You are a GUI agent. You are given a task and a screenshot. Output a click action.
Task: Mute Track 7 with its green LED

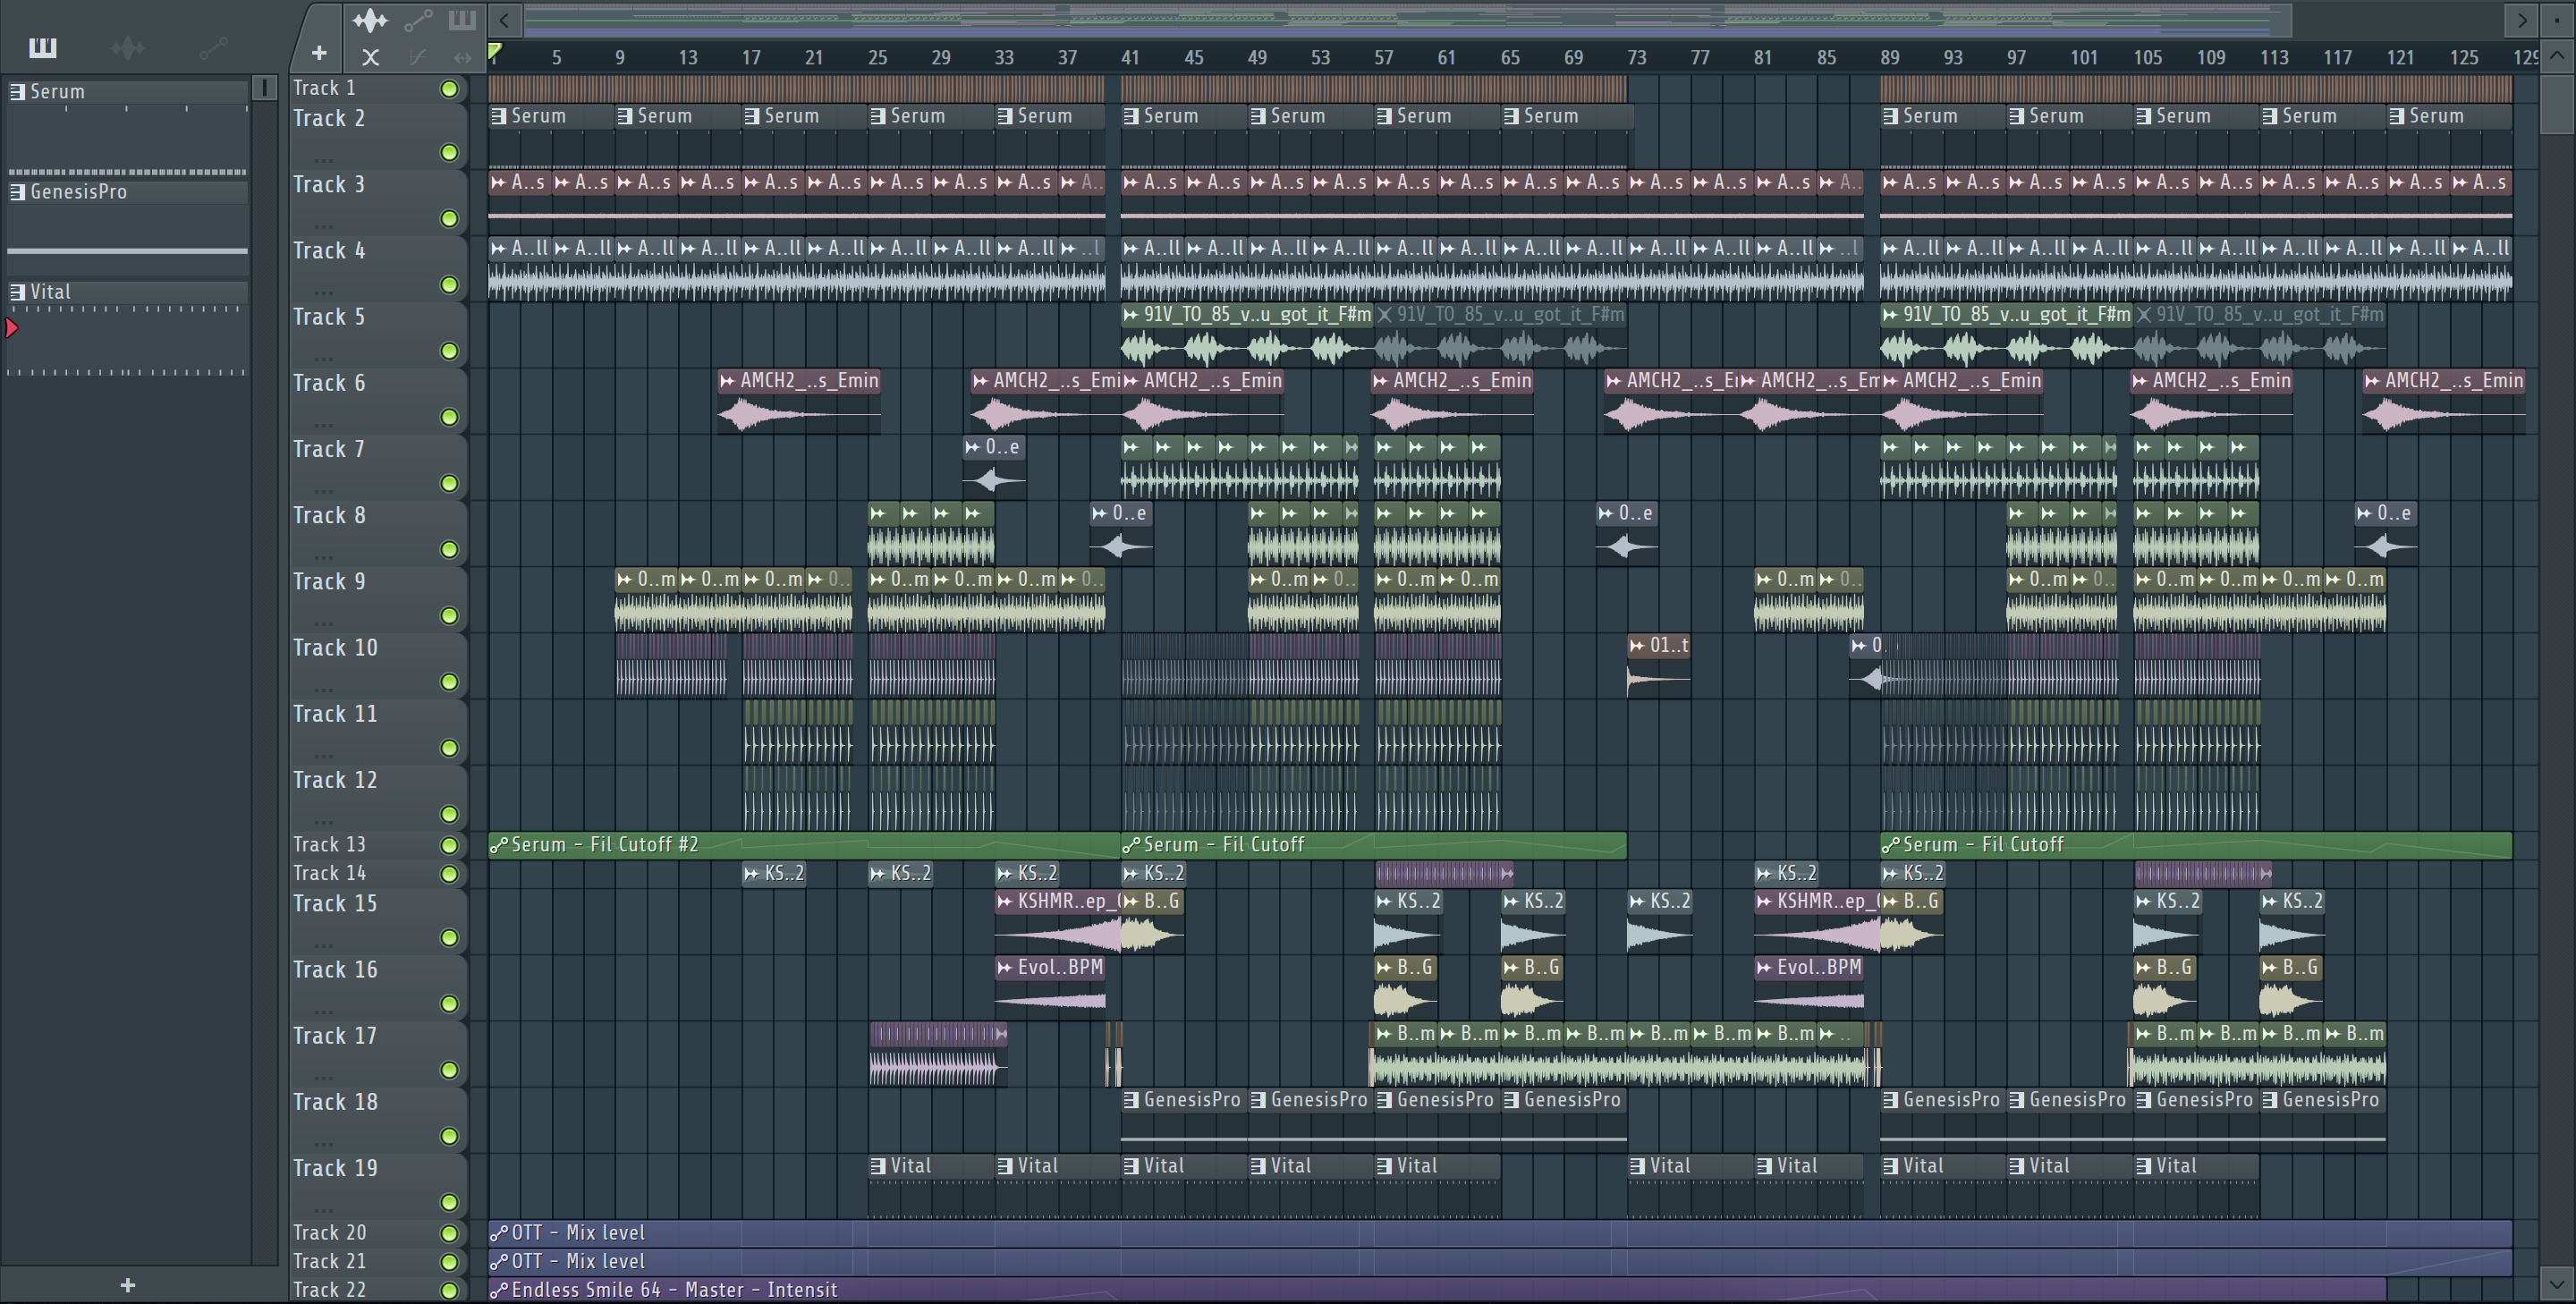pyautogui.click(x=450, y=483)
